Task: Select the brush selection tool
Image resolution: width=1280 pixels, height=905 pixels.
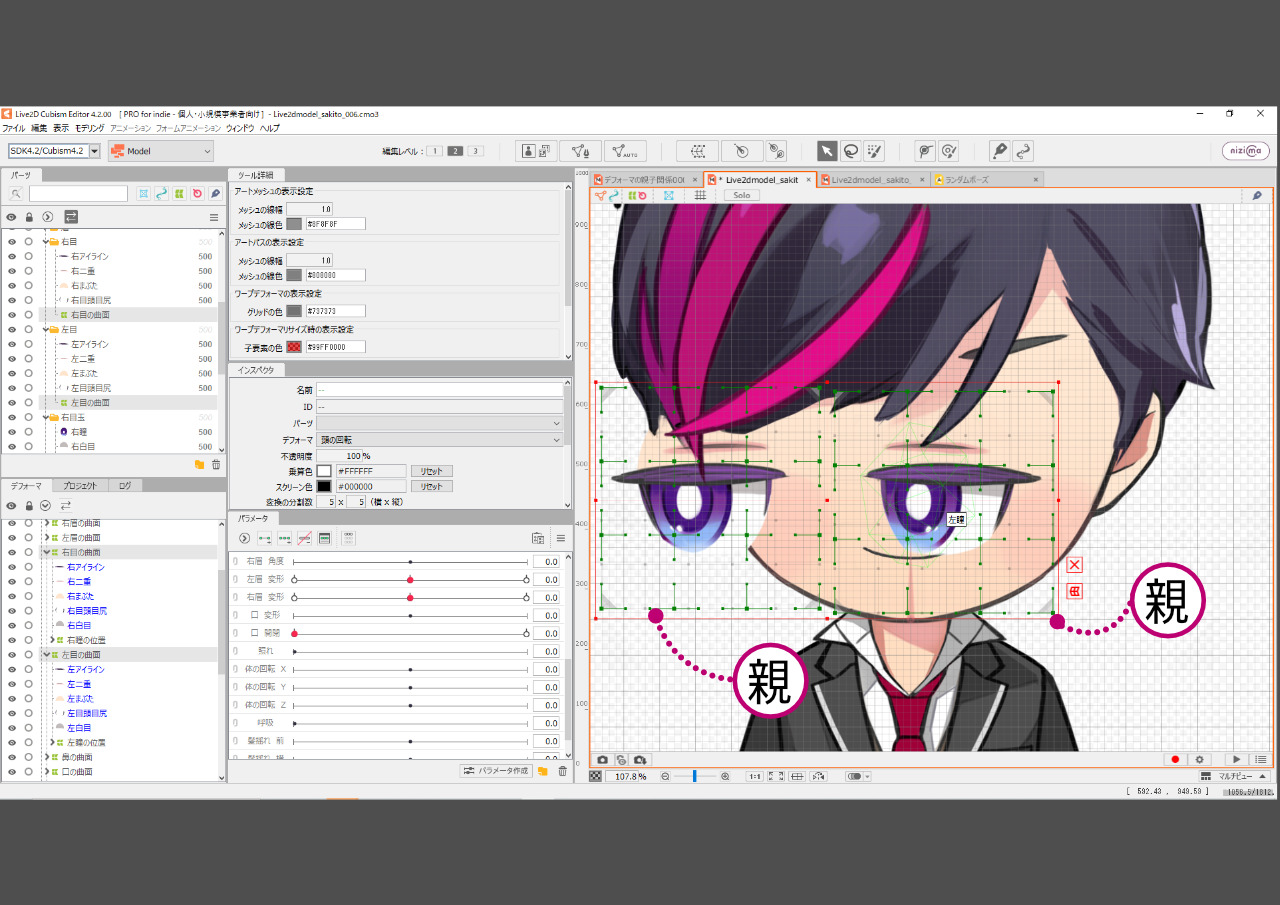Action: 875,151
